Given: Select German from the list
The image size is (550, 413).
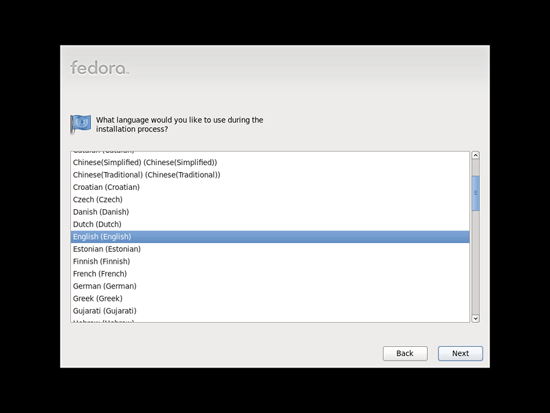Looking at the screenshot, I should [x=270, y=286].
